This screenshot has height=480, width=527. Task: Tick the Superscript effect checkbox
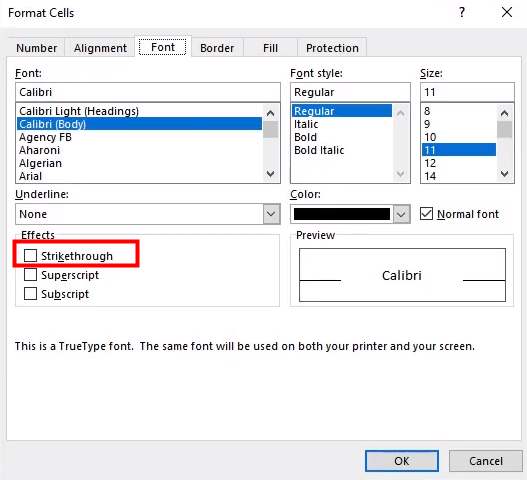(30, 275)
